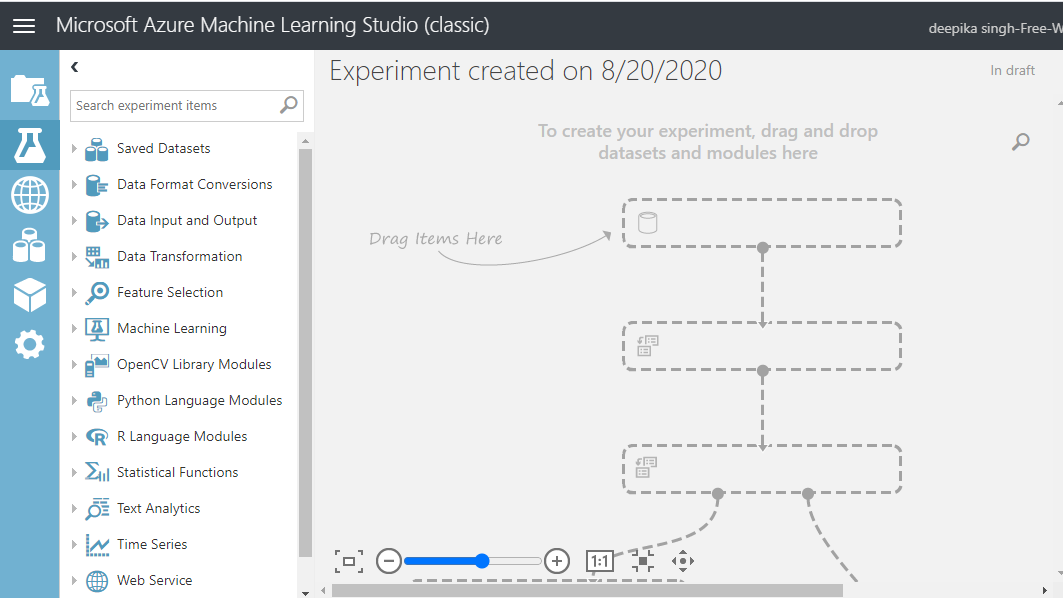This screenshot has width=1063, height=598.
Task: Click the palette scroll-up arrow
Action: (305, 141)
